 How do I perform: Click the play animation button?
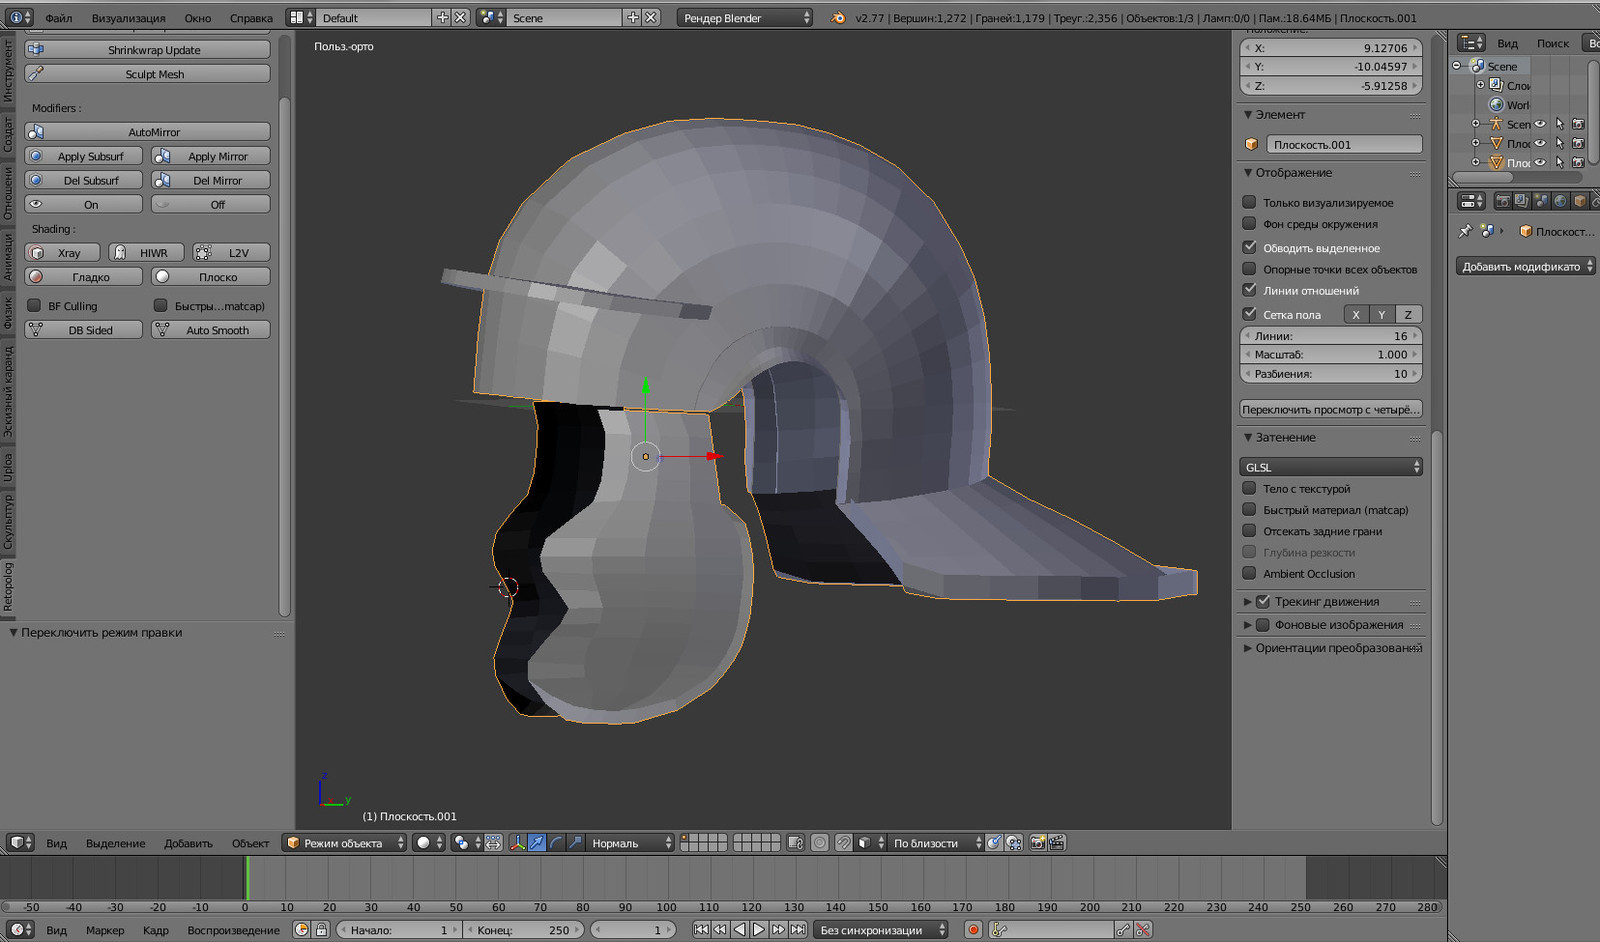(x=759, y=930)
